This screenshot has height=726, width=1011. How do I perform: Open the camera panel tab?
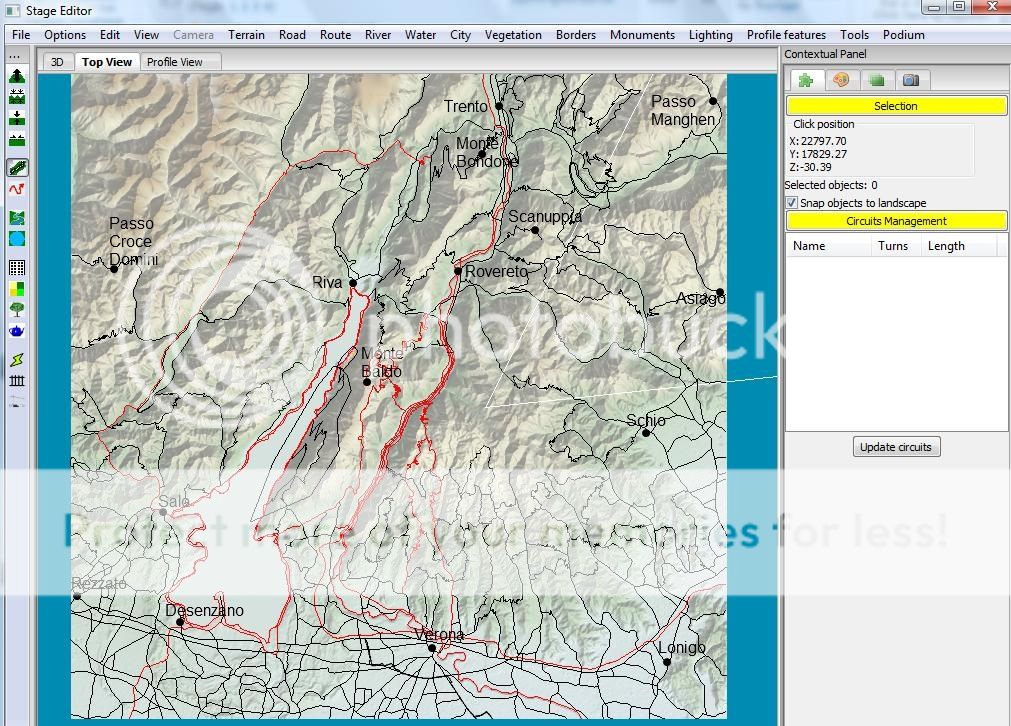coord(910,80)
